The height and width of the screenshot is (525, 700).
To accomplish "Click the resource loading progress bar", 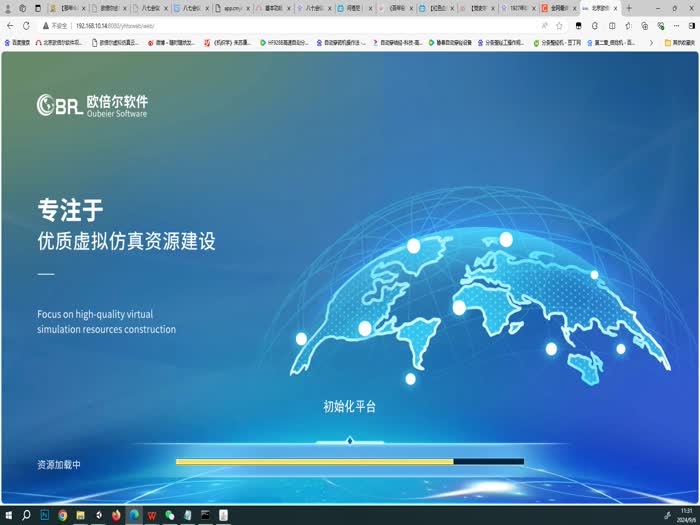I will point(349,462).
